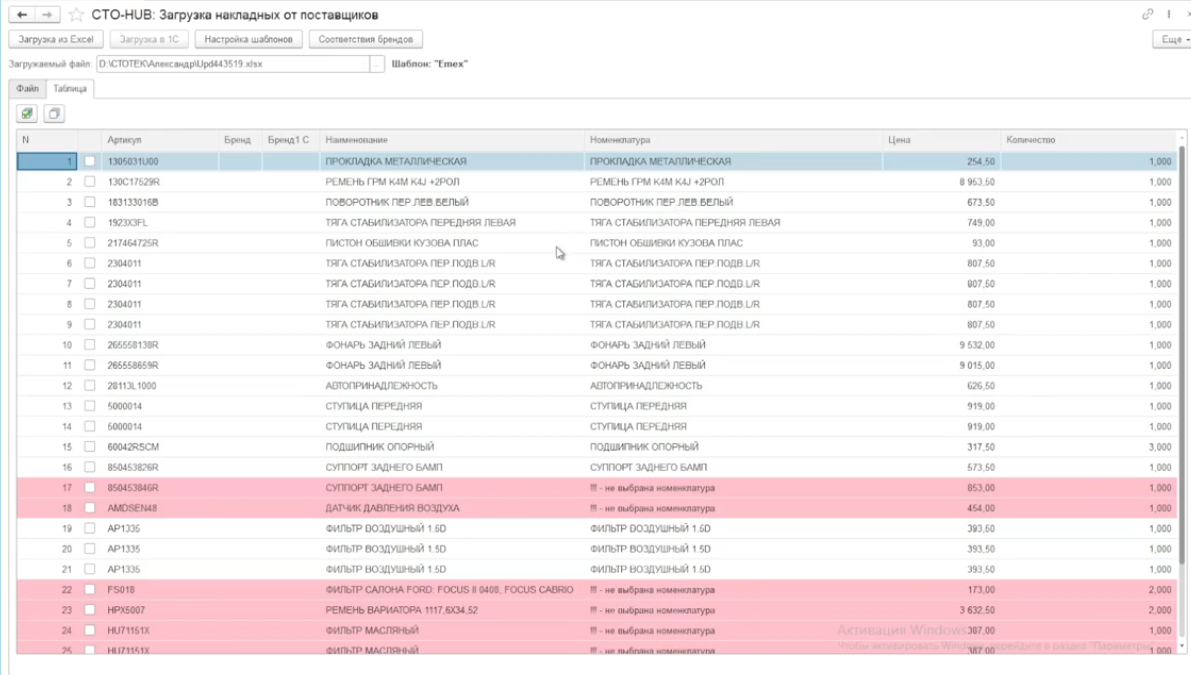The height and width of the screenshot is (675, 1191).
Task: Open the Еще dropdown menu
Action: [1173, 39]
